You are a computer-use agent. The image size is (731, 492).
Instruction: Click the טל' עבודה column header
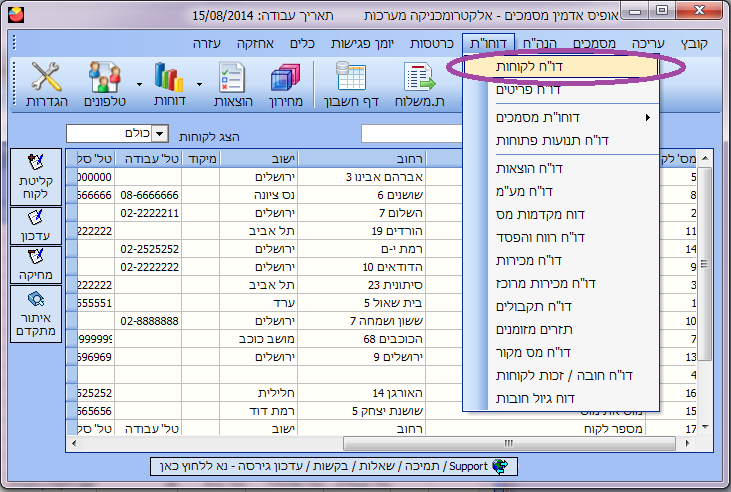[148, 159]
